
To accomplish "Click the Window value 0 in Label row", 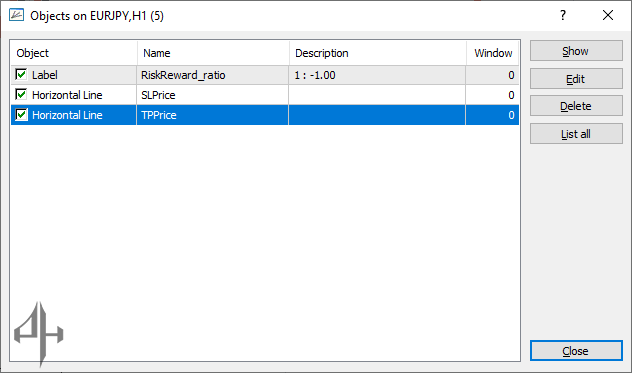I will coord(511,75).
